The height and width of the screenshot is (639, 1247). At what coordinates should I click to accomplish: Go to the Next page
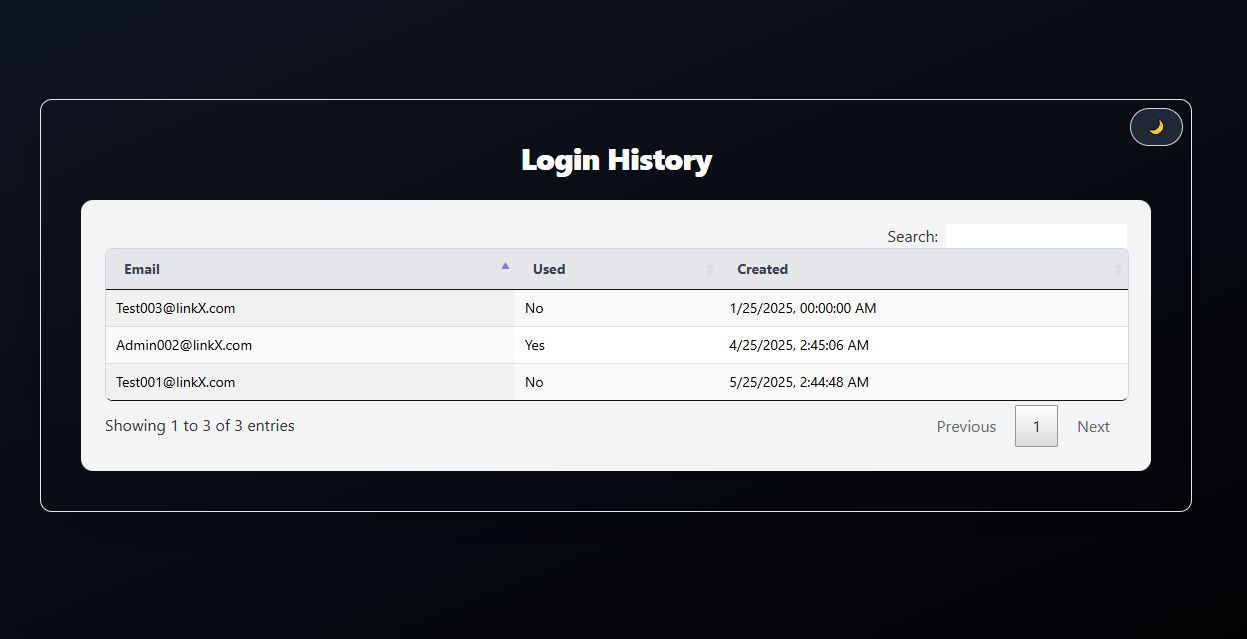(x=1093, y=426)
